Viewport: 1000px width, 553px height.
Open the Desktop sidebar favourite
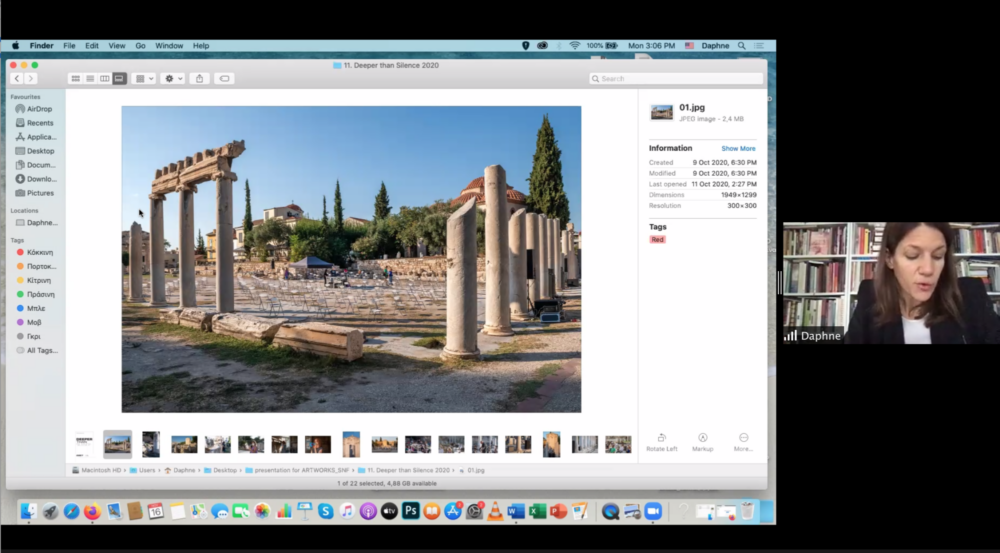[35, 151]
